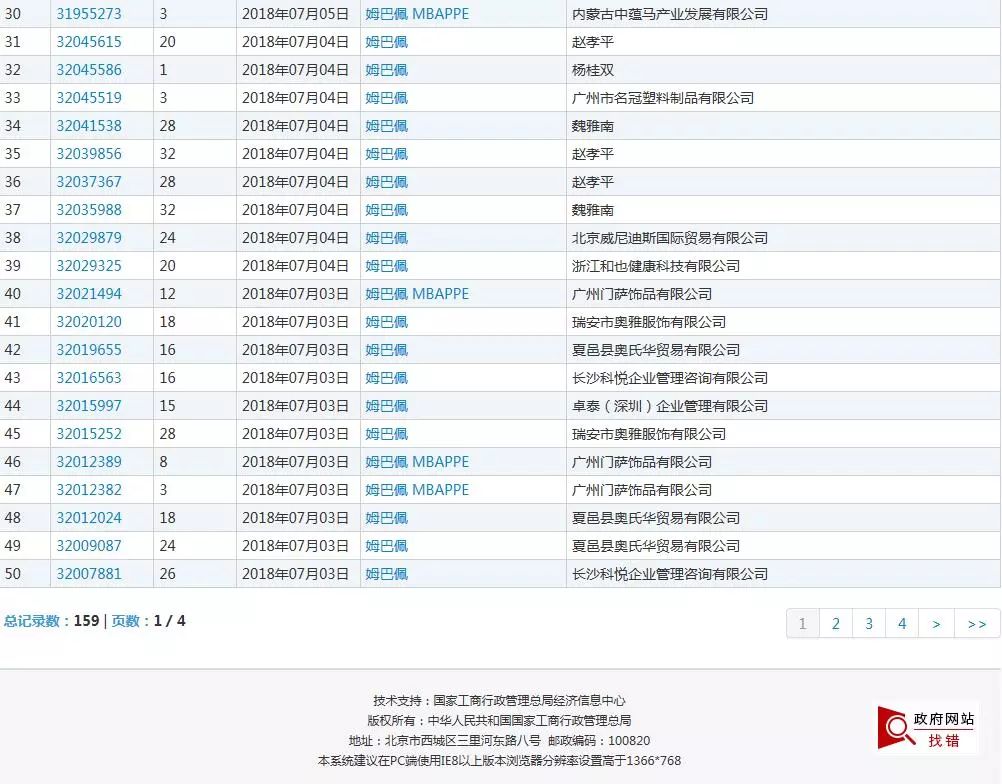Screen dimensions: 1002x784
Task: Select footer address 北京市西城区三里河东路八号
Action: pos(463,741)
